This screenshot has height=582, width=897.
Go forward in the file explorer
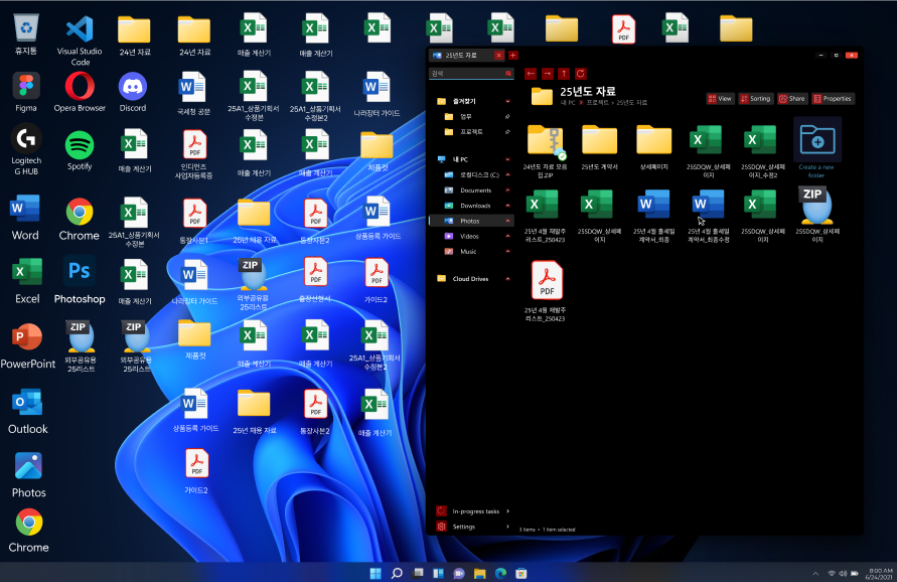(x=547, y=74)
